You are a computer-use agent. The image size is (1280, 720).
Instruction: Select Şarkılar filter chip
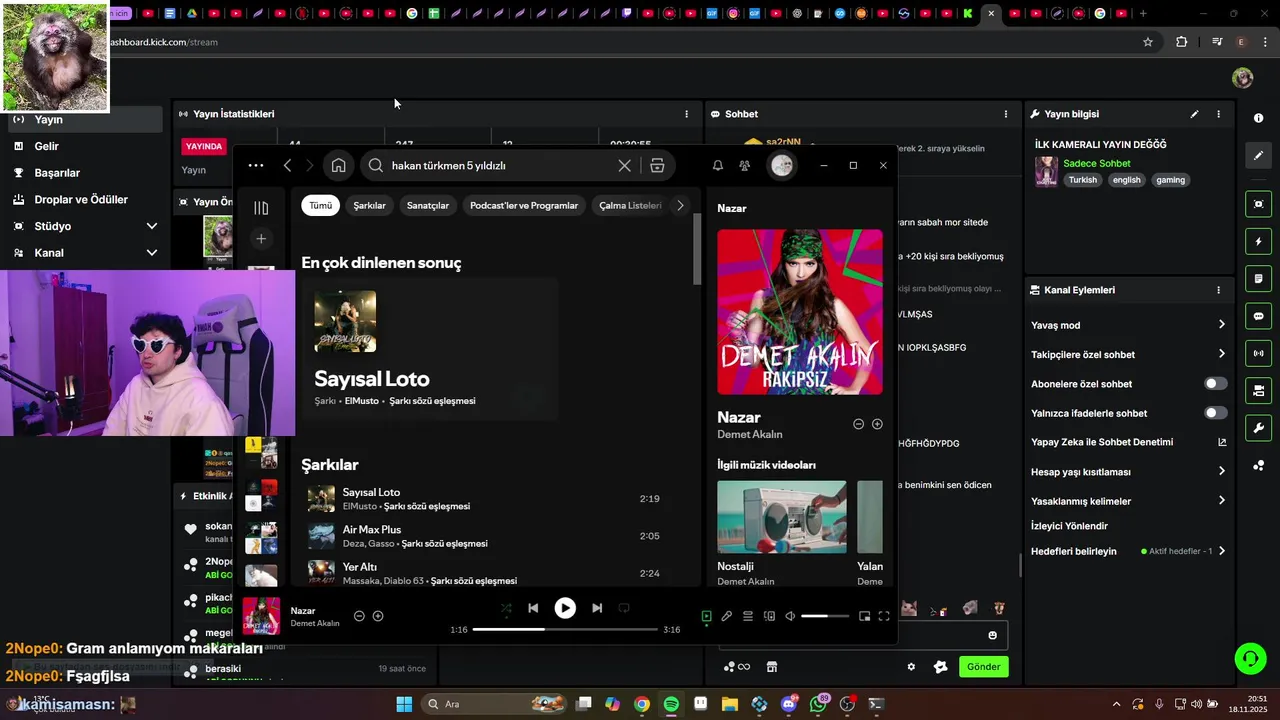click(369, 205)
